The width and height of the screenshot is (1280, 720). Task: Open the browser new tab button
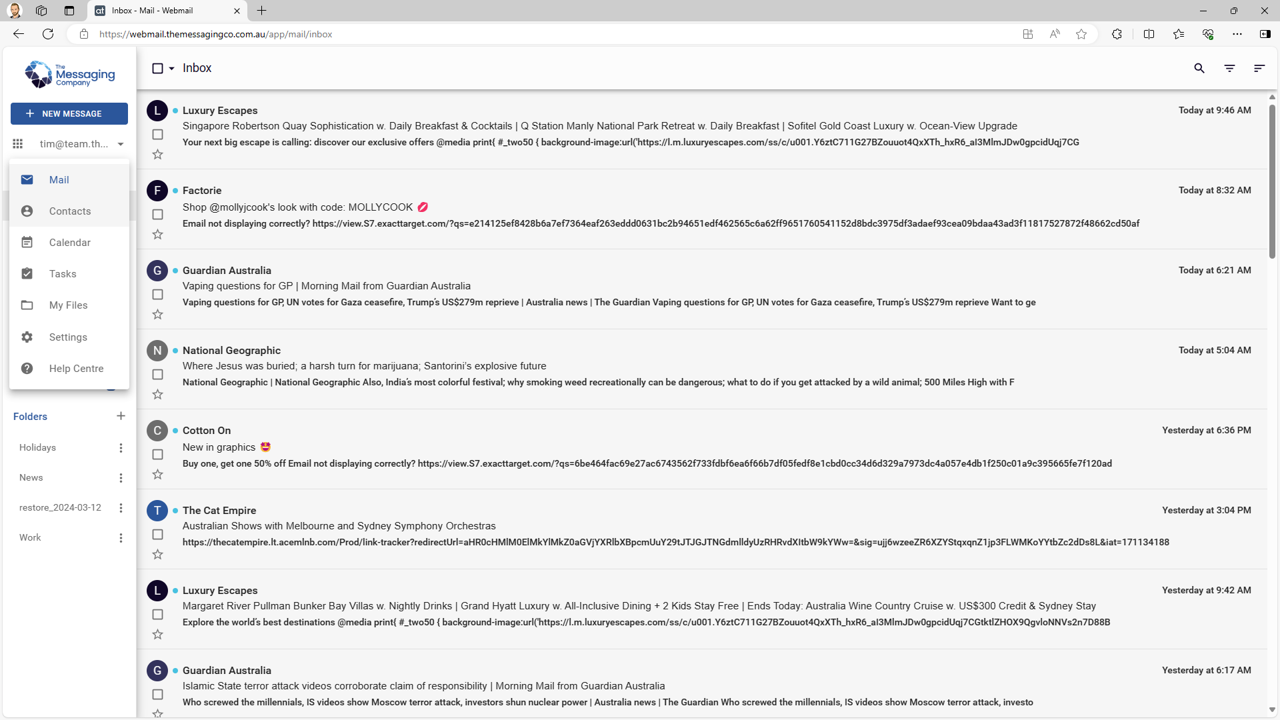[x=262, y=11]
